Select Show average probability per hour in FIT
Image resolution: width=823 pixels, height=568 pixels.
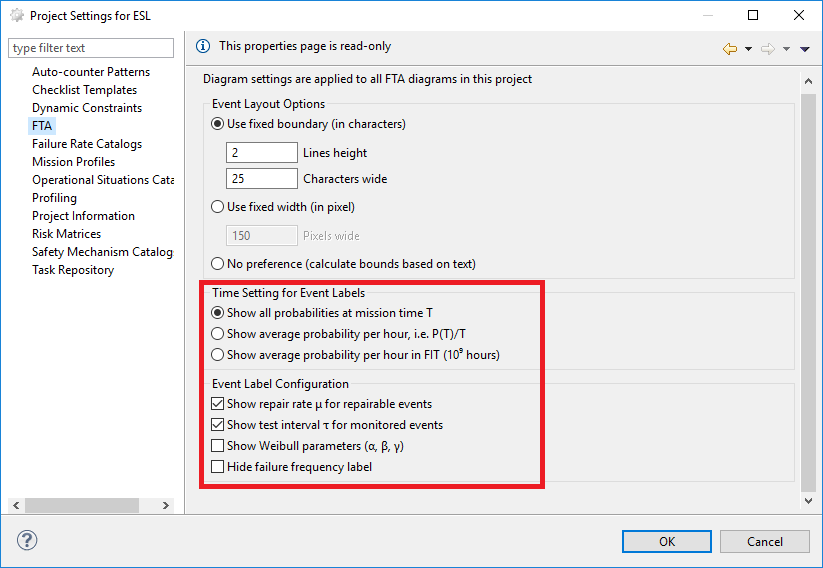click(218, 355)
